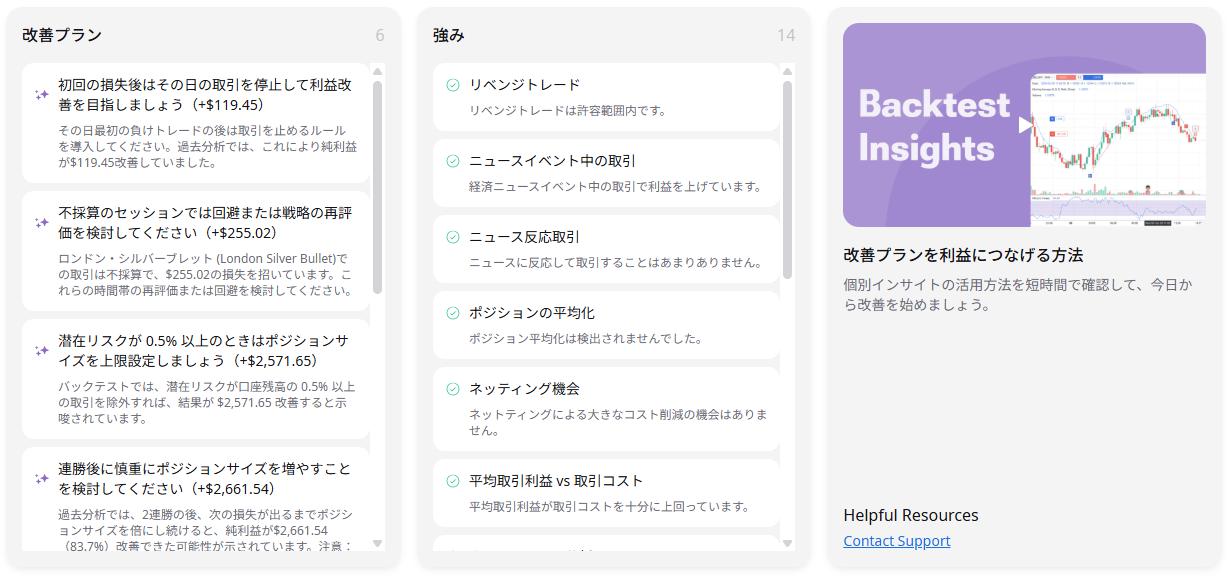Open the Contact Support link

coord(896,541)
